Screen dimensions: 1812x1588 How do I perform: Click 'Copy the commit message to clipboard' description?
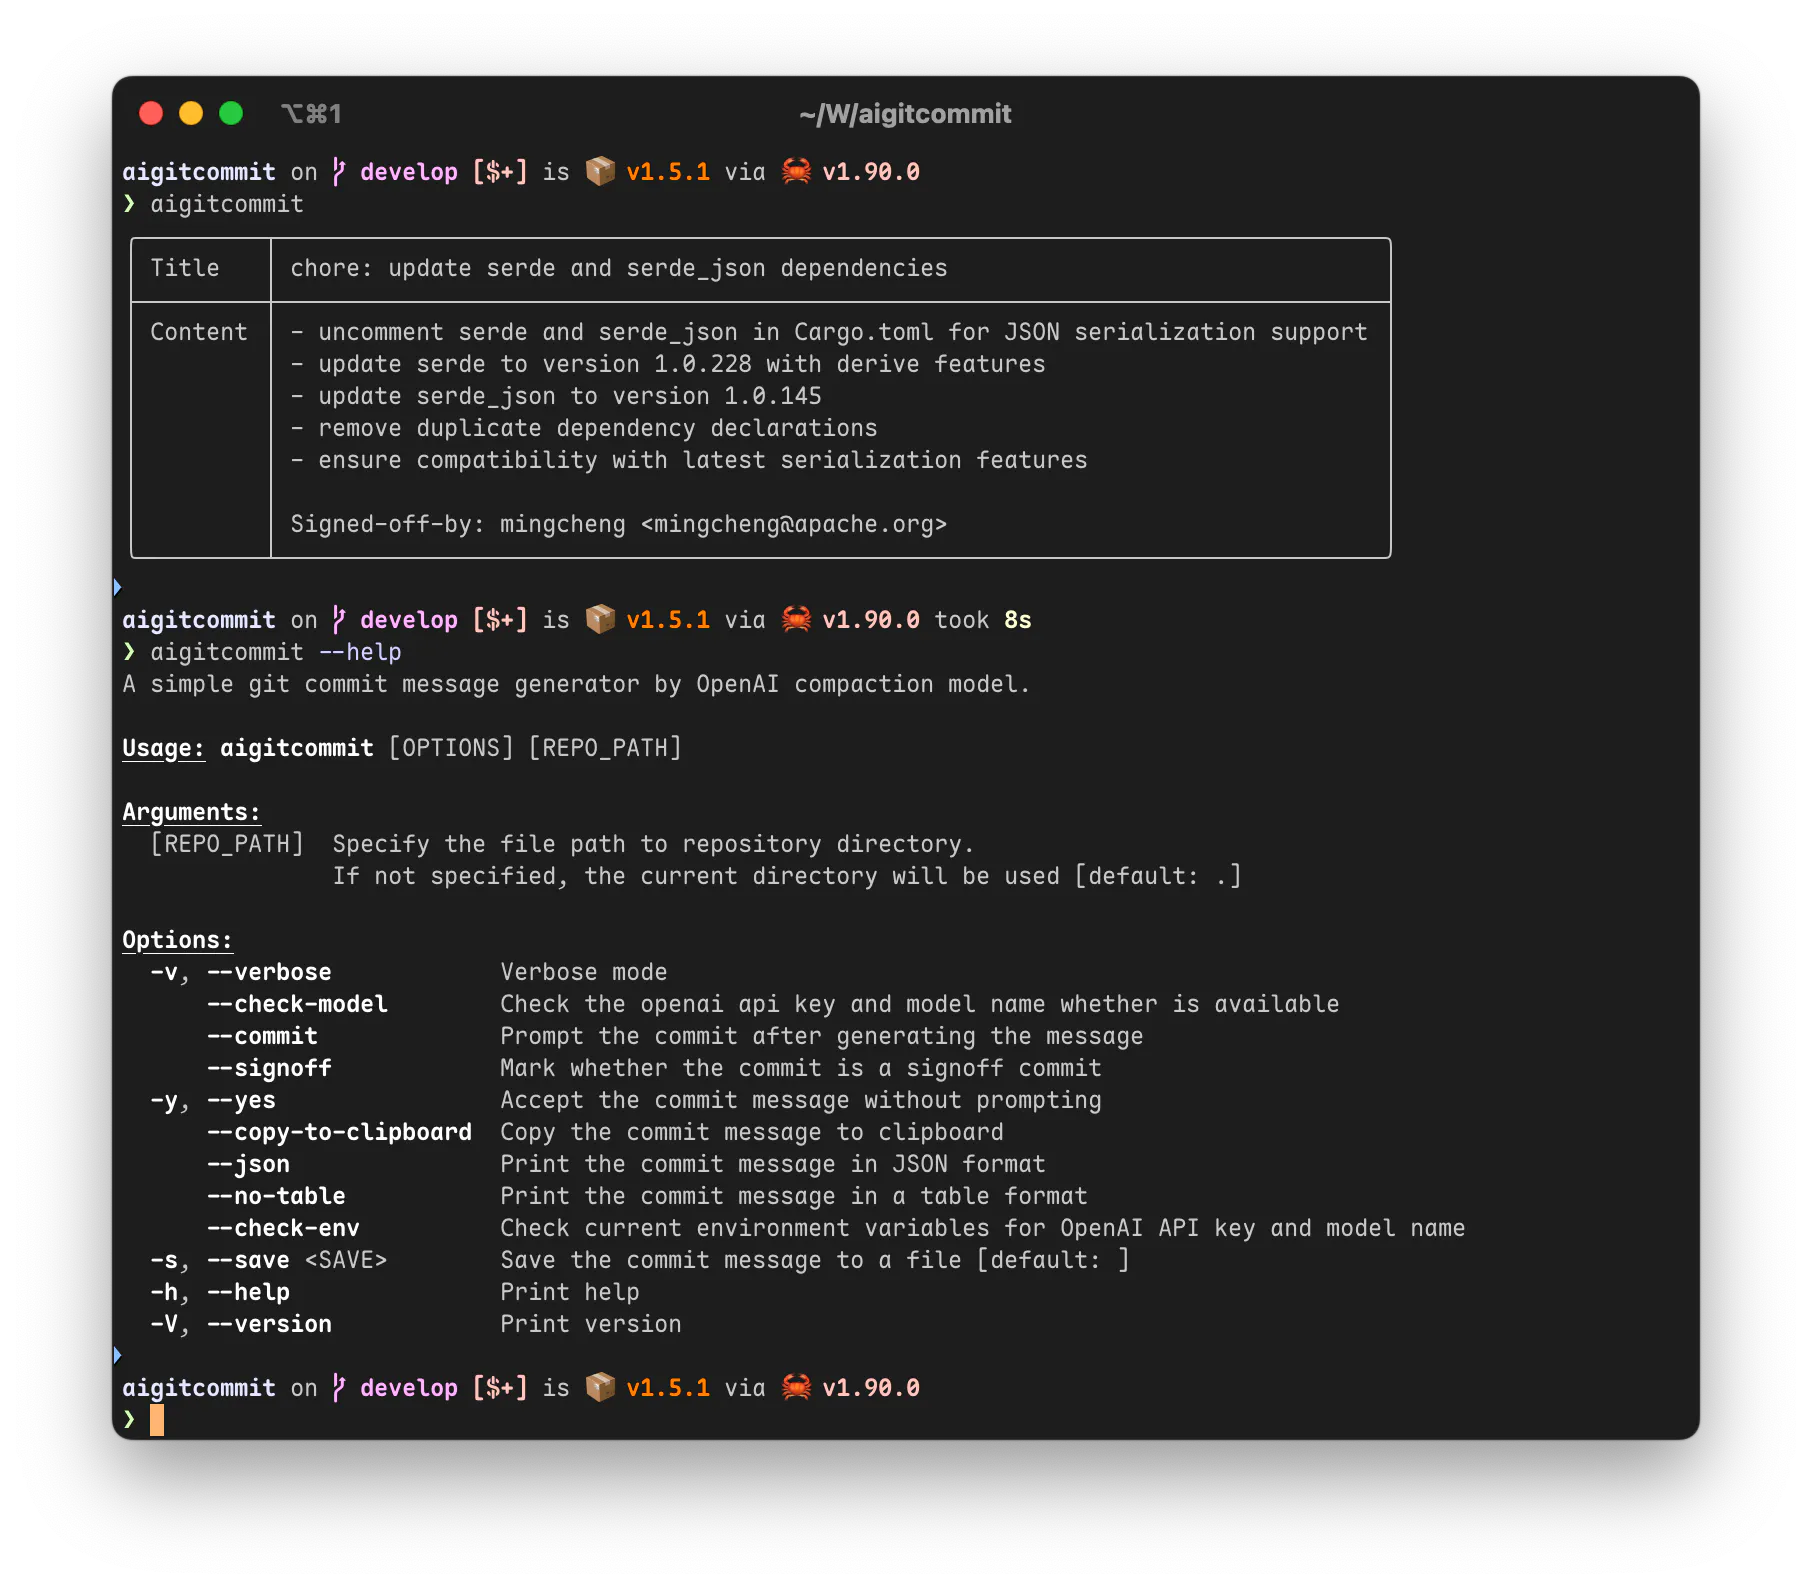click(x=752, y=1132)
